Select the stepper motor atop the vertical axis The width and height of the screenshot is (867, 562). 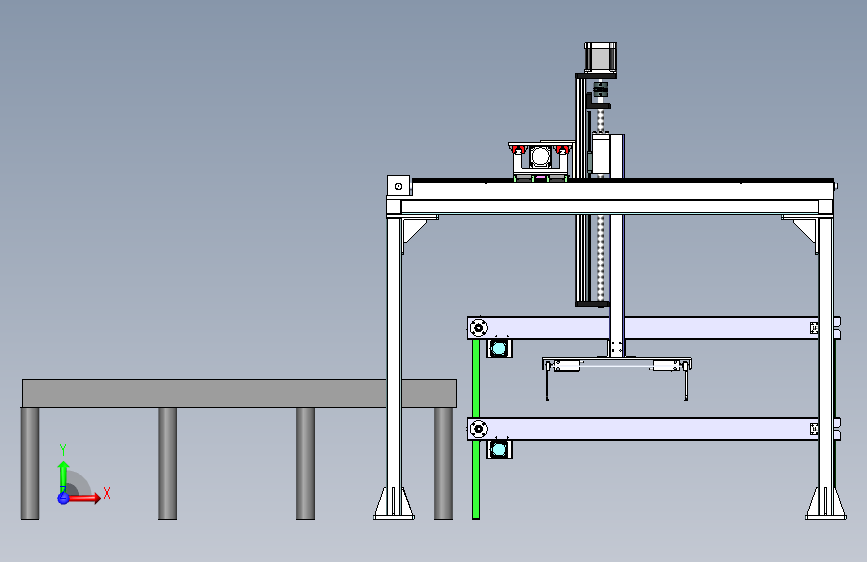(x=600, y=58)
